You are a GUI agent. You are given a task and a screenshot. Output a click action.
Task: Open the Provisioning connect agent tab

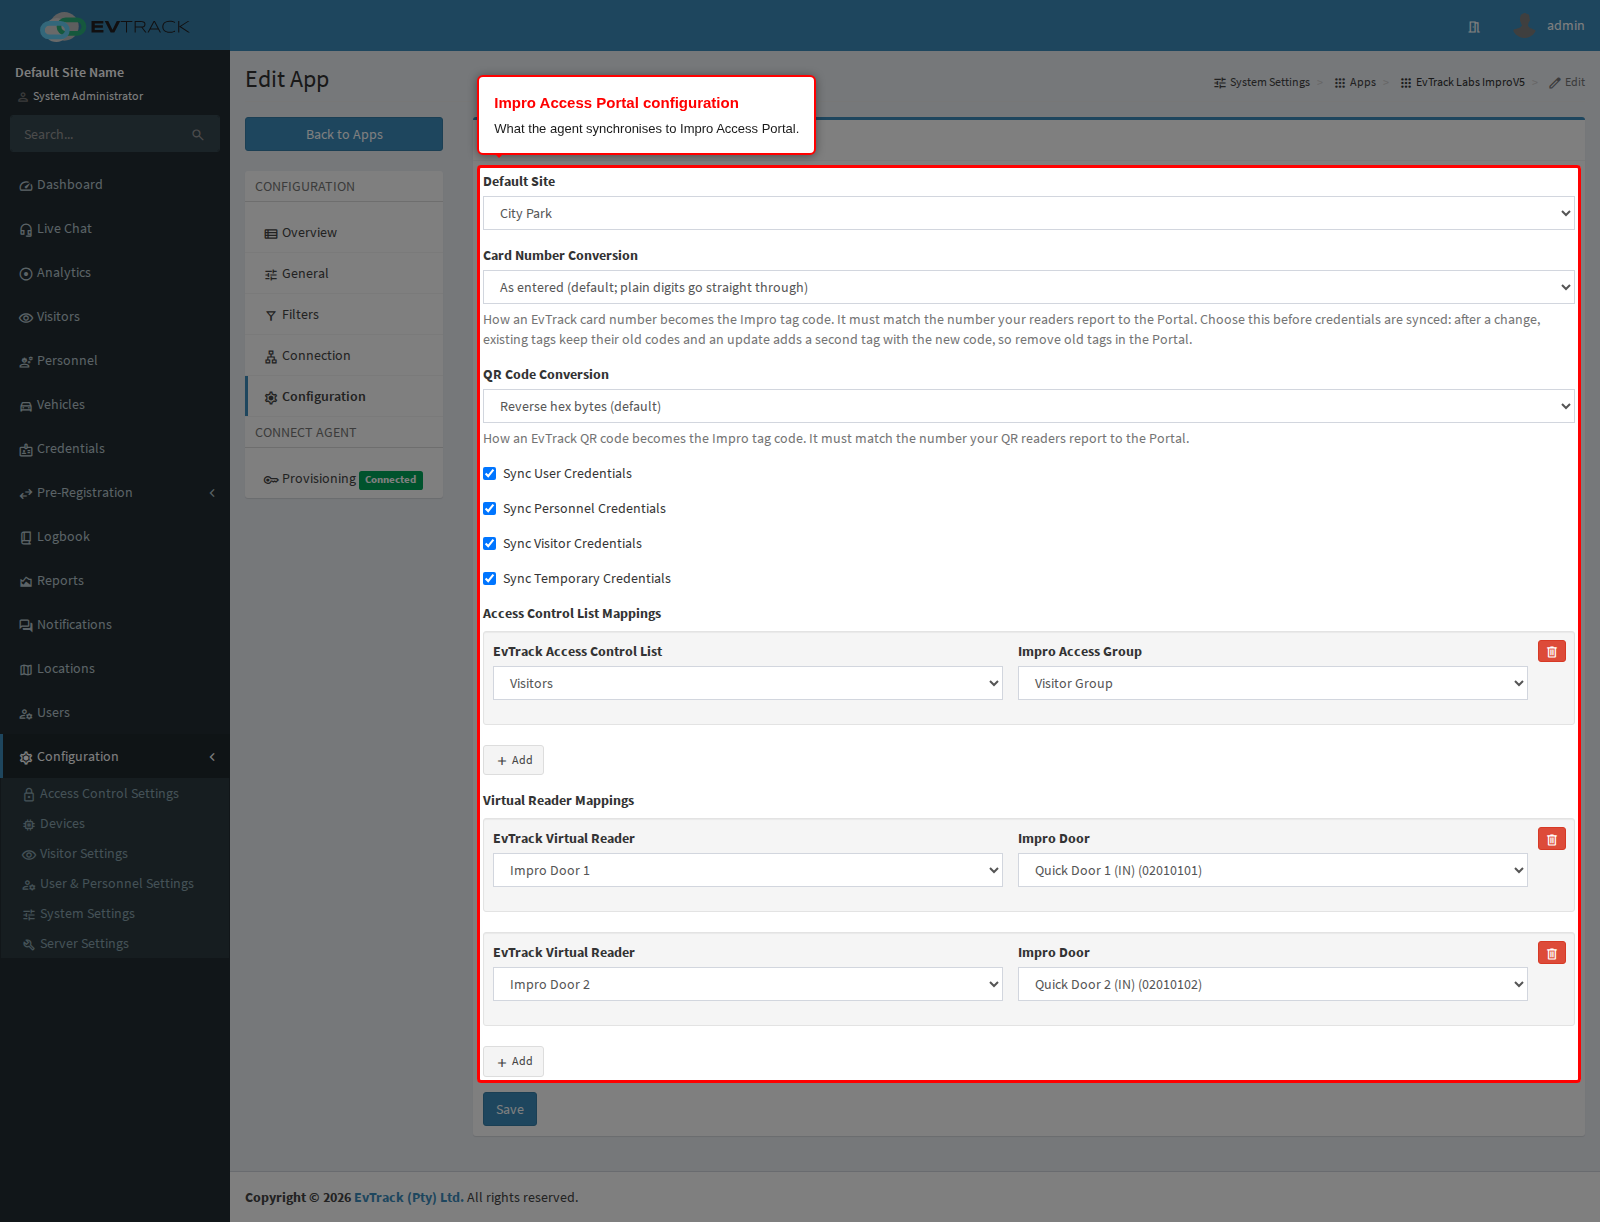pos(344,479)
